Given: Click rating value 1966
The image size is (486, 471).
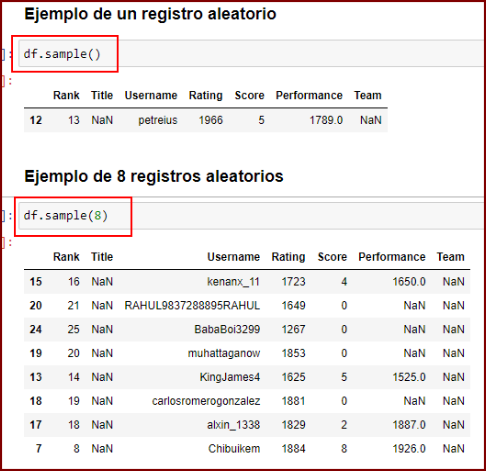Looking at the screenshot, I should click(x=211, y=120).
